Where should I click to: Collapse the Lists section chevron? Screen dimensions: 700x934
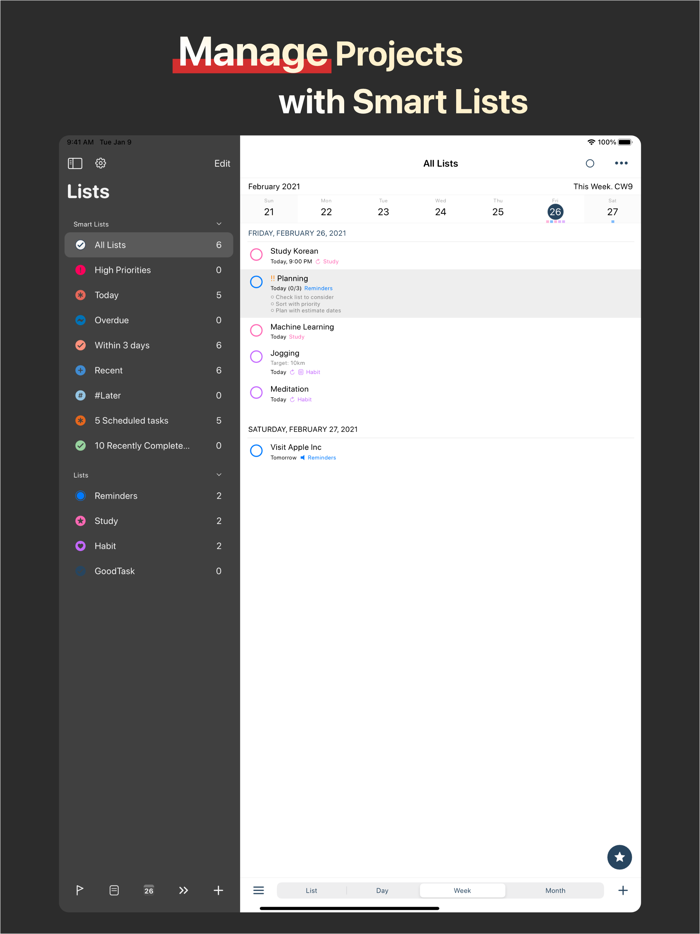(219, 475)
